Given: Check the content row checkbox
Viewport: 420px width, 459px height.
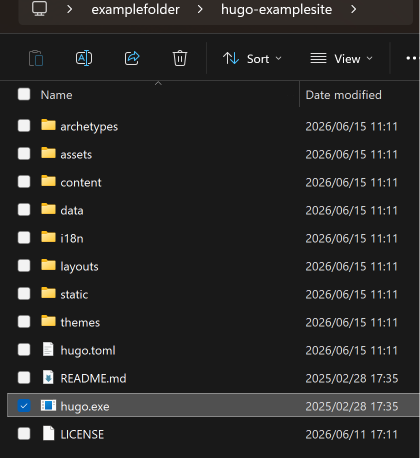Looking at the screenshot, I should pyautogui.click(x=24, y=182).
